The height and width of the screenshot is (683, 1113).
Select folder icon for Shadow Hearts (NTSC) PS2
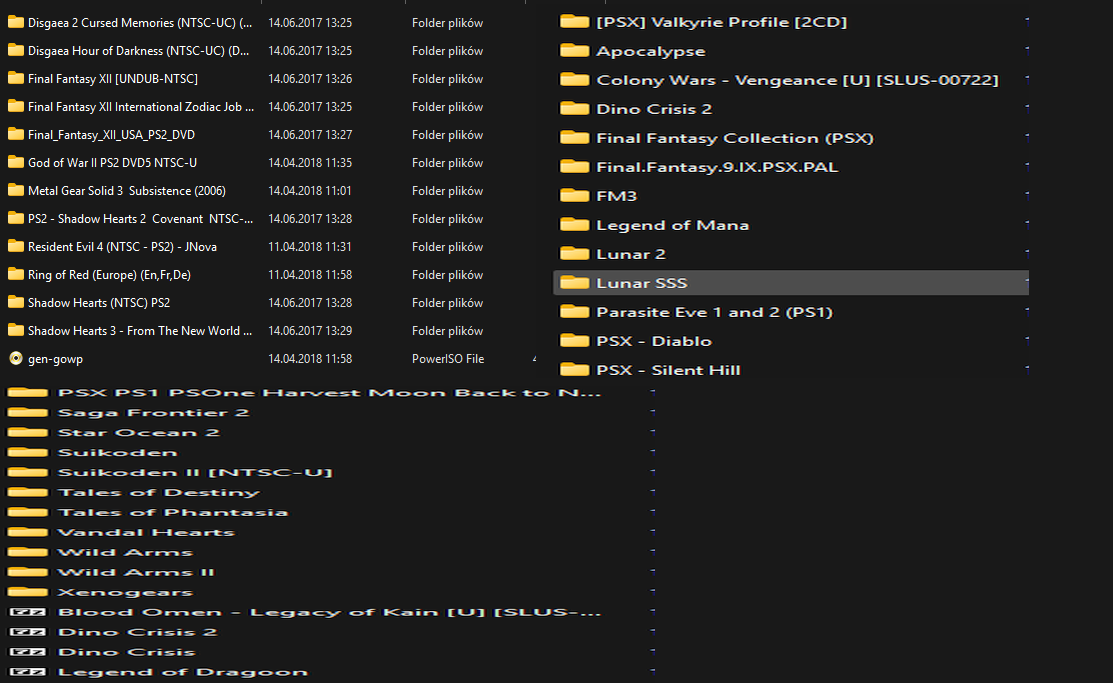(x=16, y=303)
